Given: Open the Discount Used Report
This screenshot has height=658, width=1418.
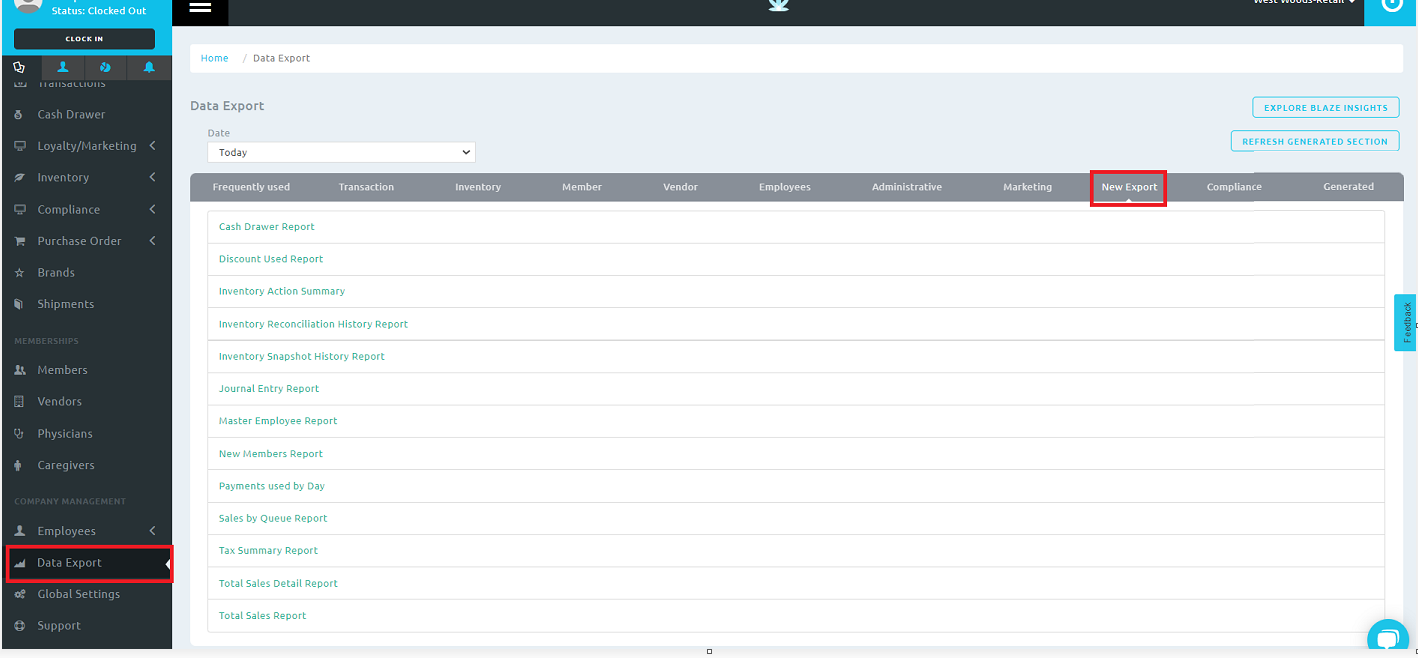Looking at the screenshot, I should pyautogui.click(x=271, y=259).
